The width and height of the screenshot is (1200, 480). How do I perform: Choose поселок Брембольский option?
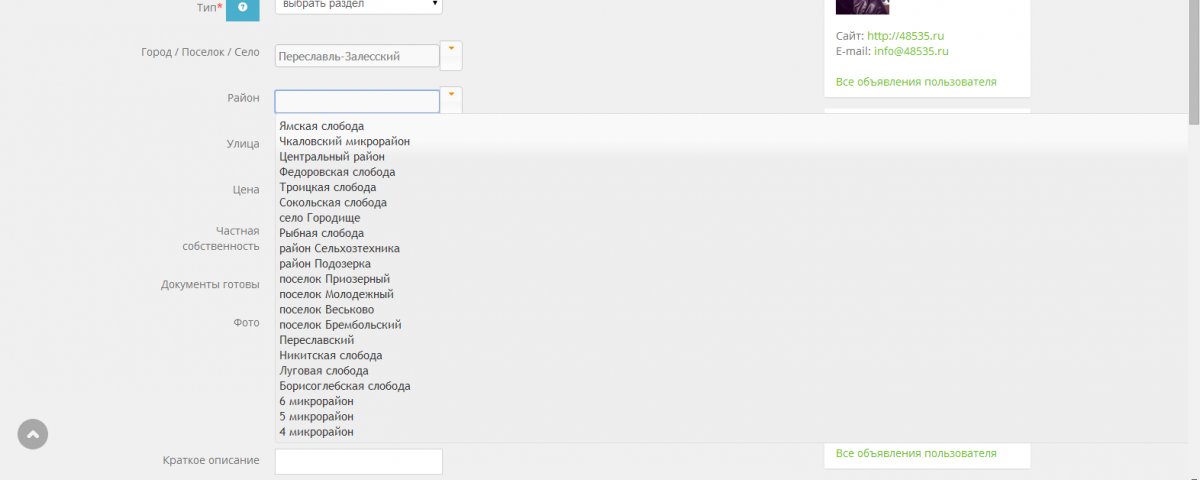[x=340, y=325]
